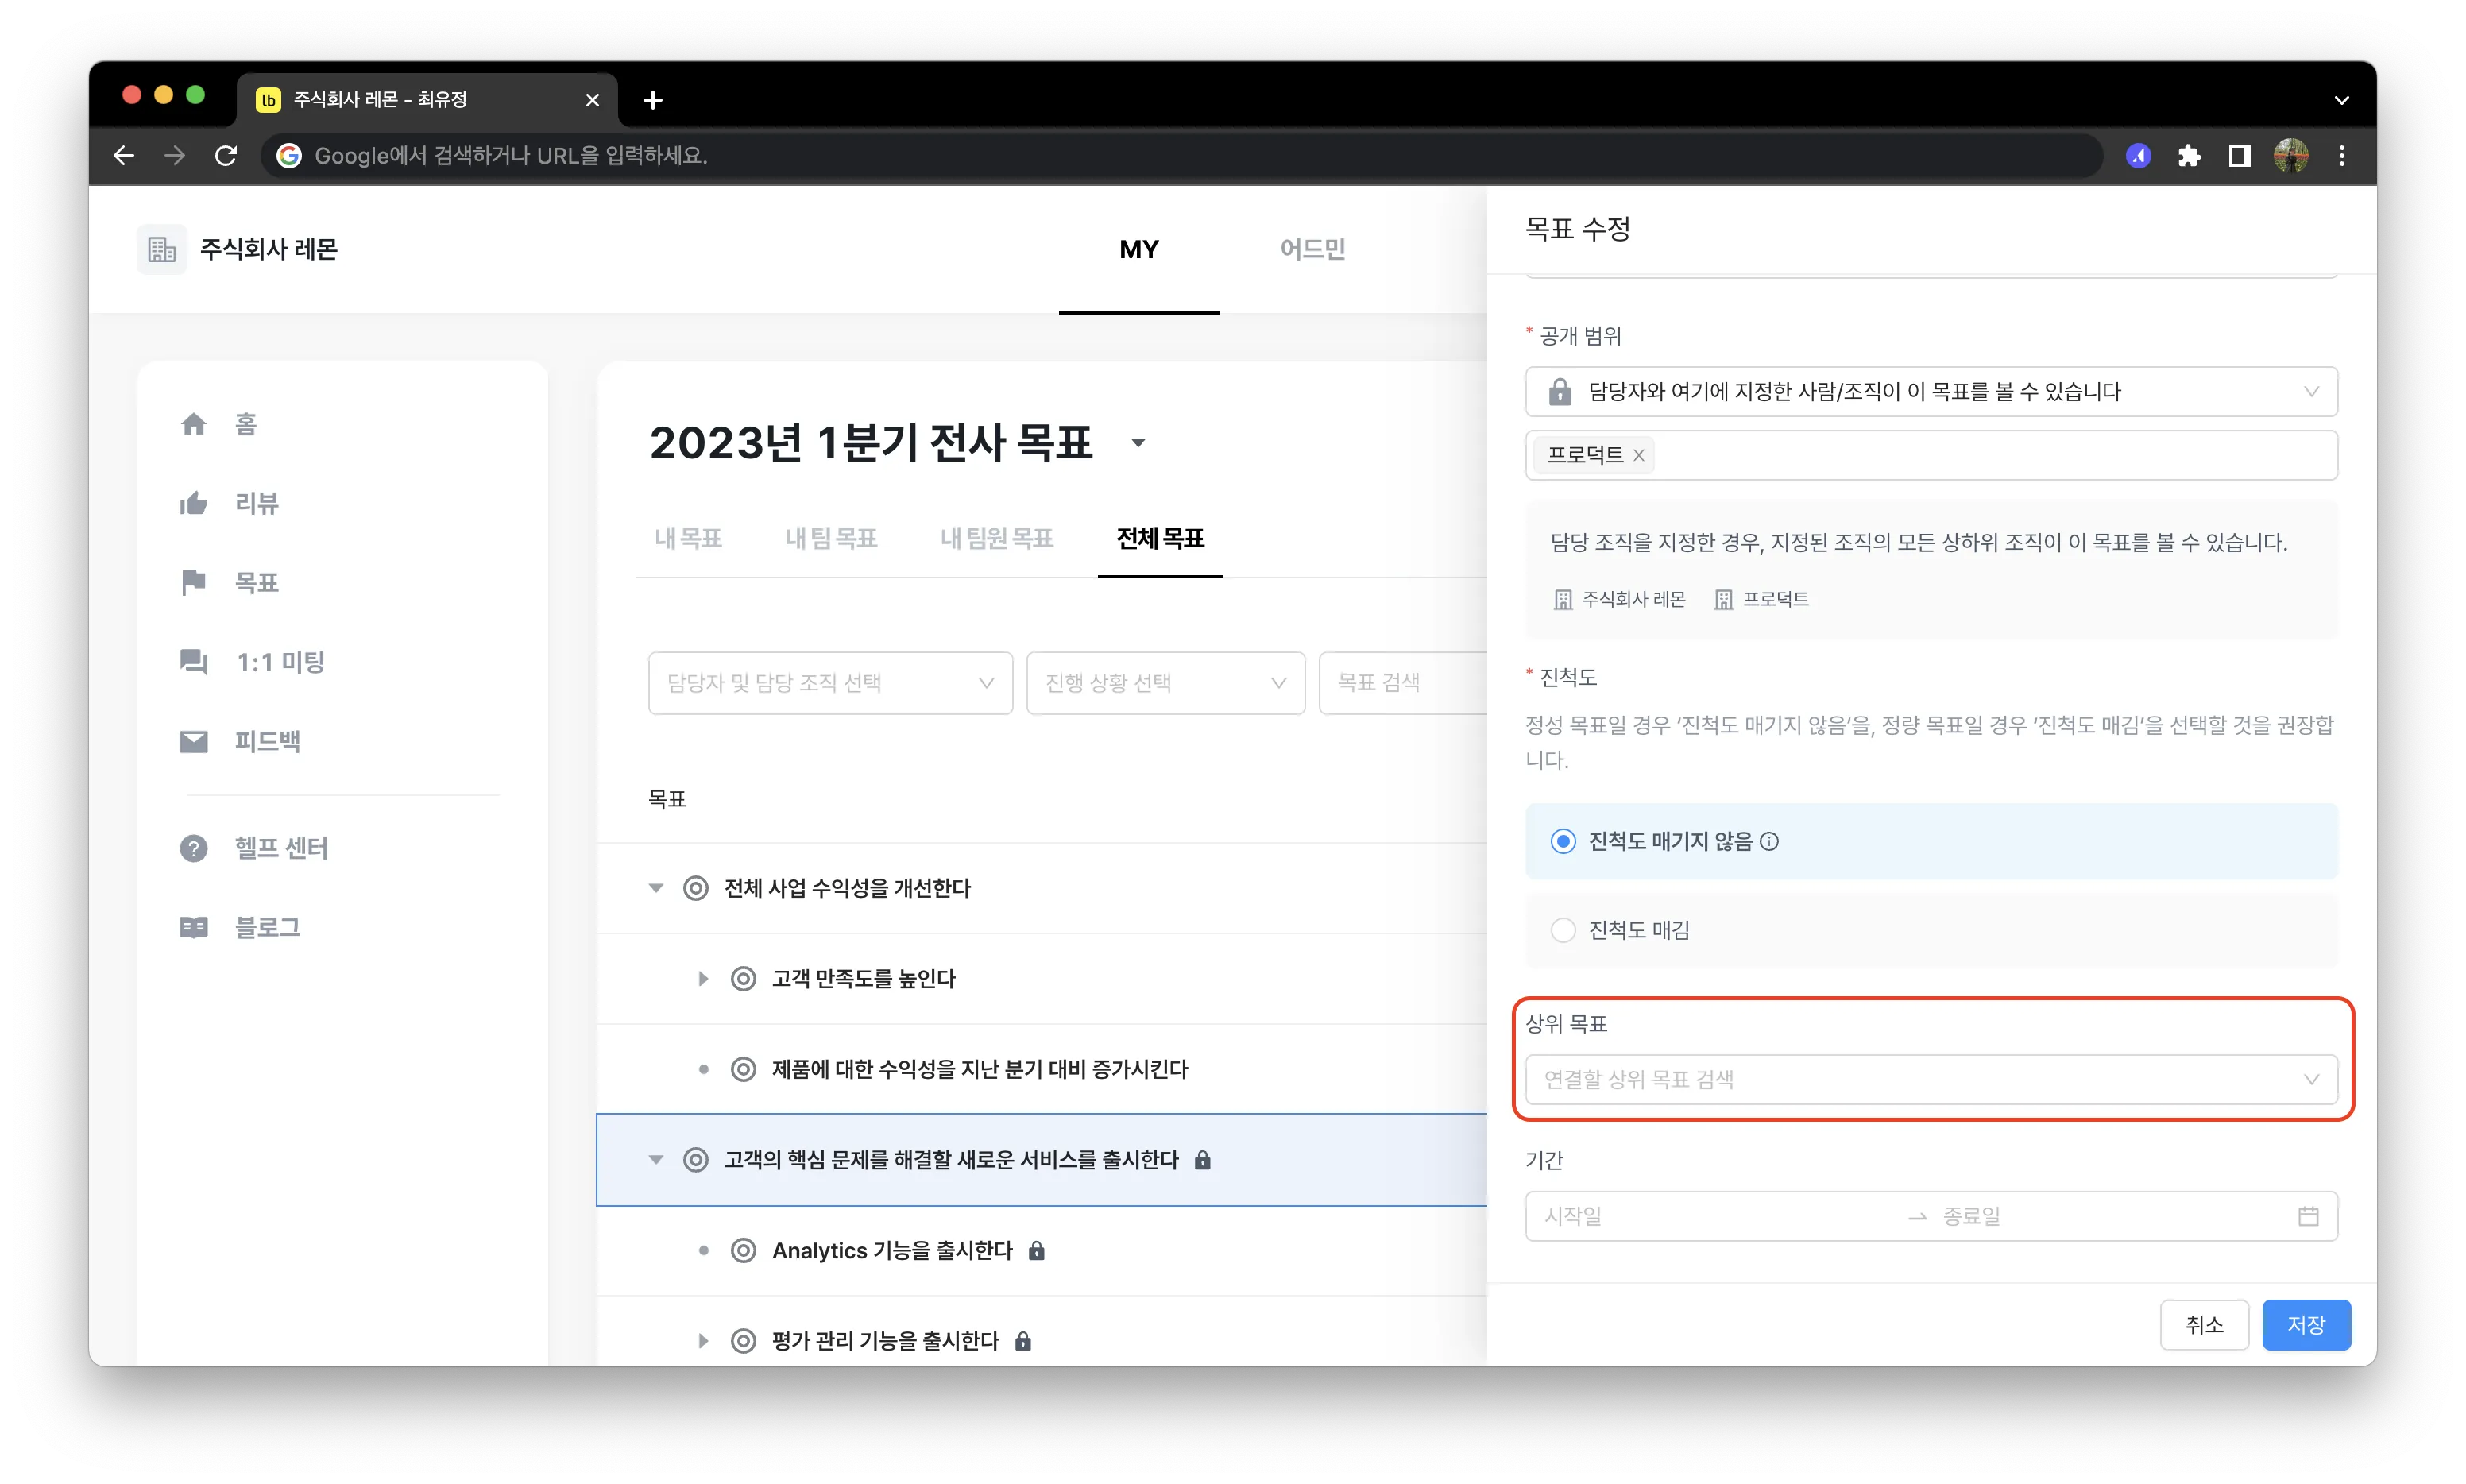Open the Chrome three-dot menu
The image size is (2466, 1484).
click(2341, 156)
